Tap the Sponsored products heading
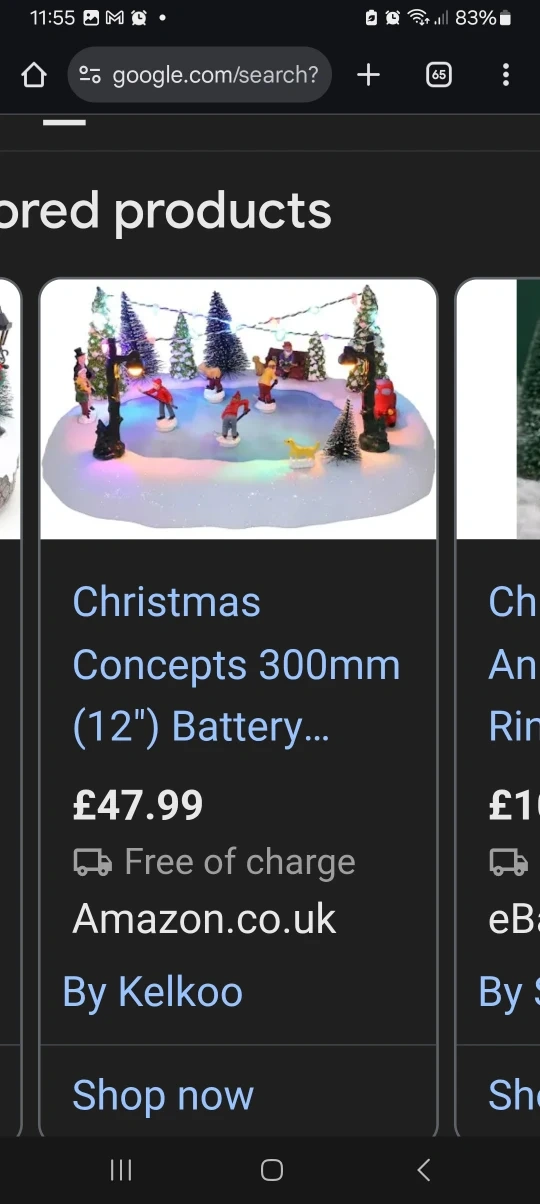540x1204 pixels. point(165,211)
